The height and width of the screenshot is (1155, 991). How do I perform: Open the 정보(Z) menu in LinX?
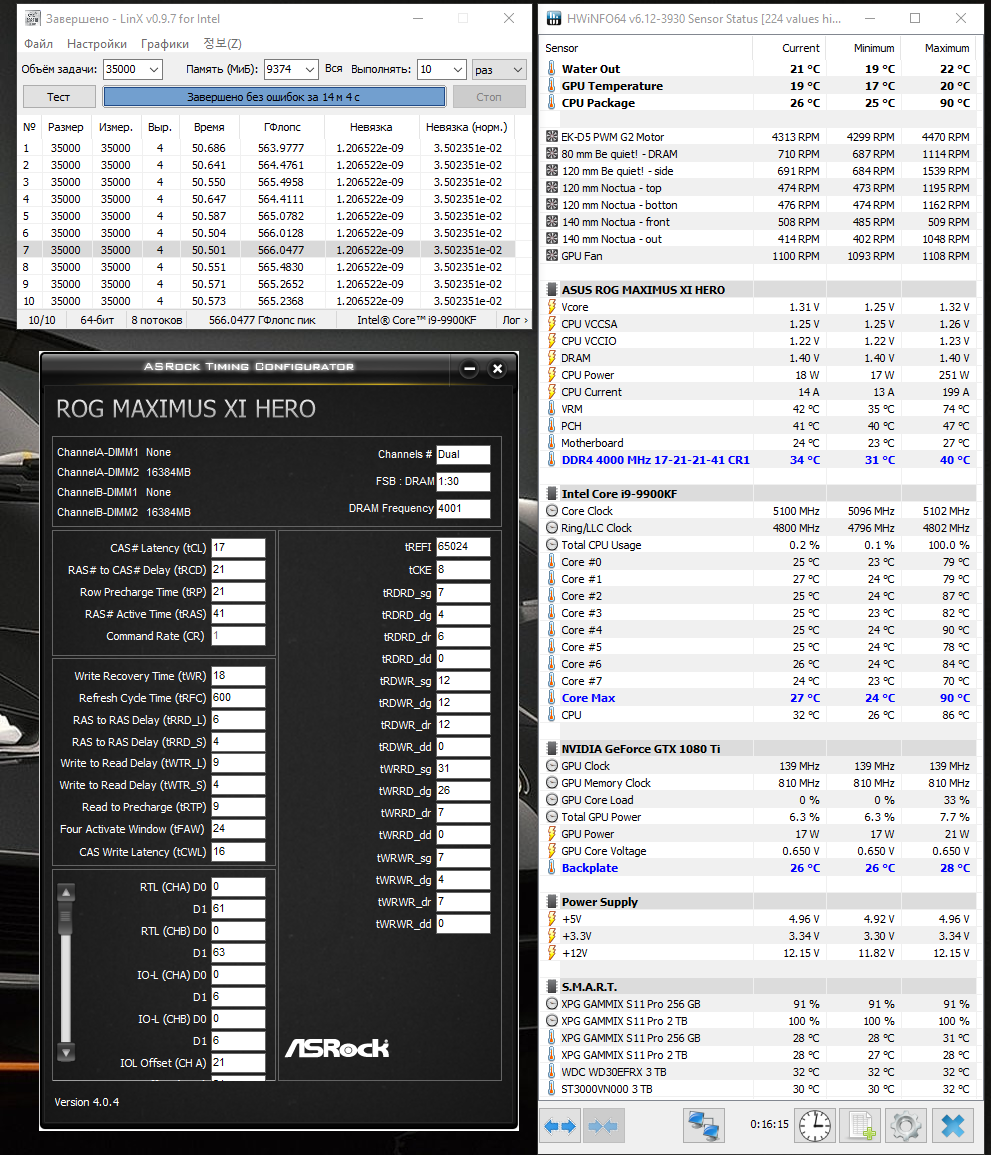(222, 43)
